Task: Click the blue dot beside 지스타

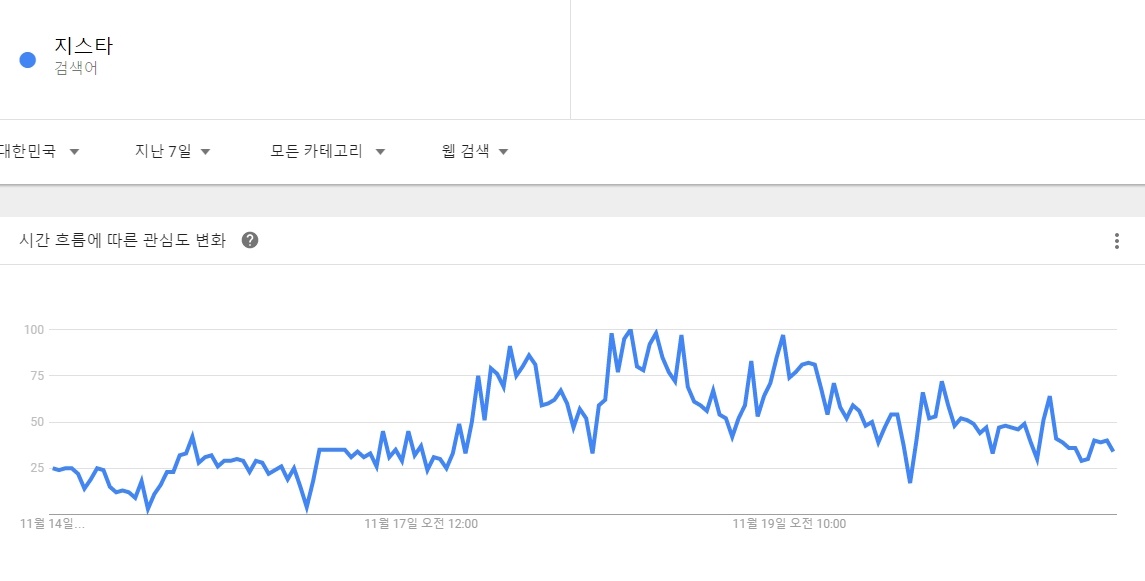Action: tap(28, 60)
